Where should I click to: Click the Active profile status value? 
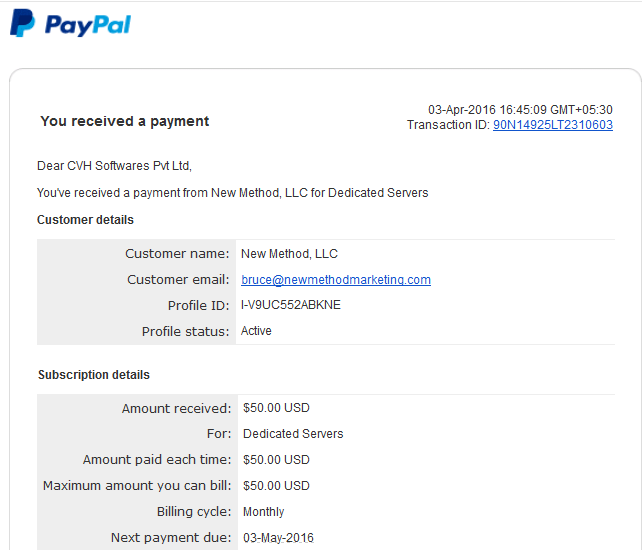pyautogui.click(x=256, y=331)
